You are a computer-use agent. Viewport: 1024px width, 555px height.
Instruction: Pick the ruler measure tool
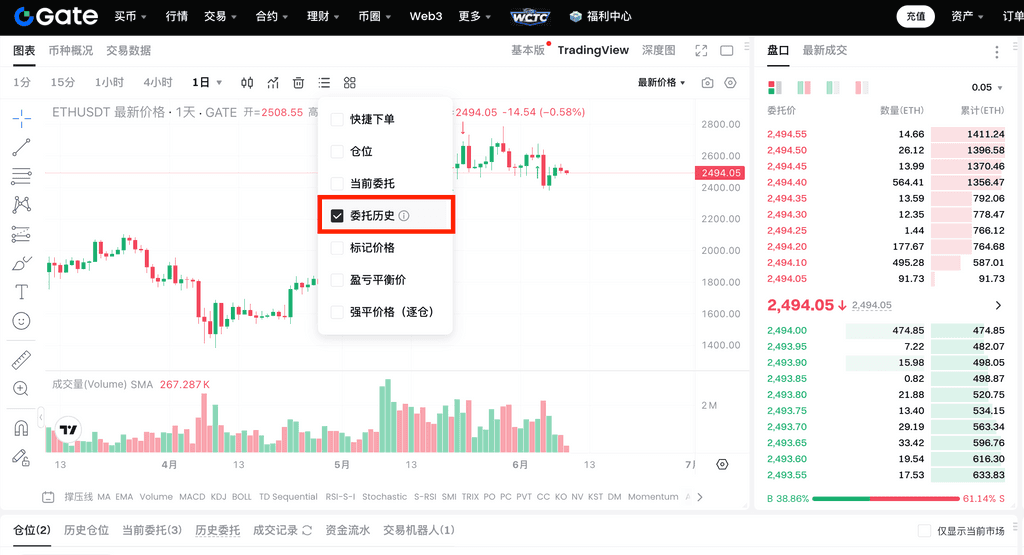(21, 360)
